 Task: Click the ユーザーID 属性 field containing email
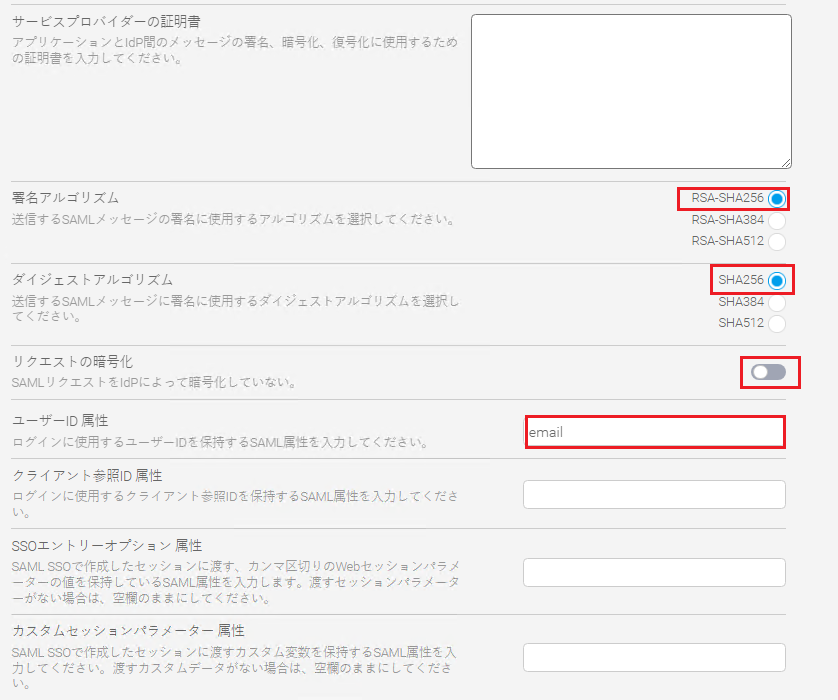point(655,432)
